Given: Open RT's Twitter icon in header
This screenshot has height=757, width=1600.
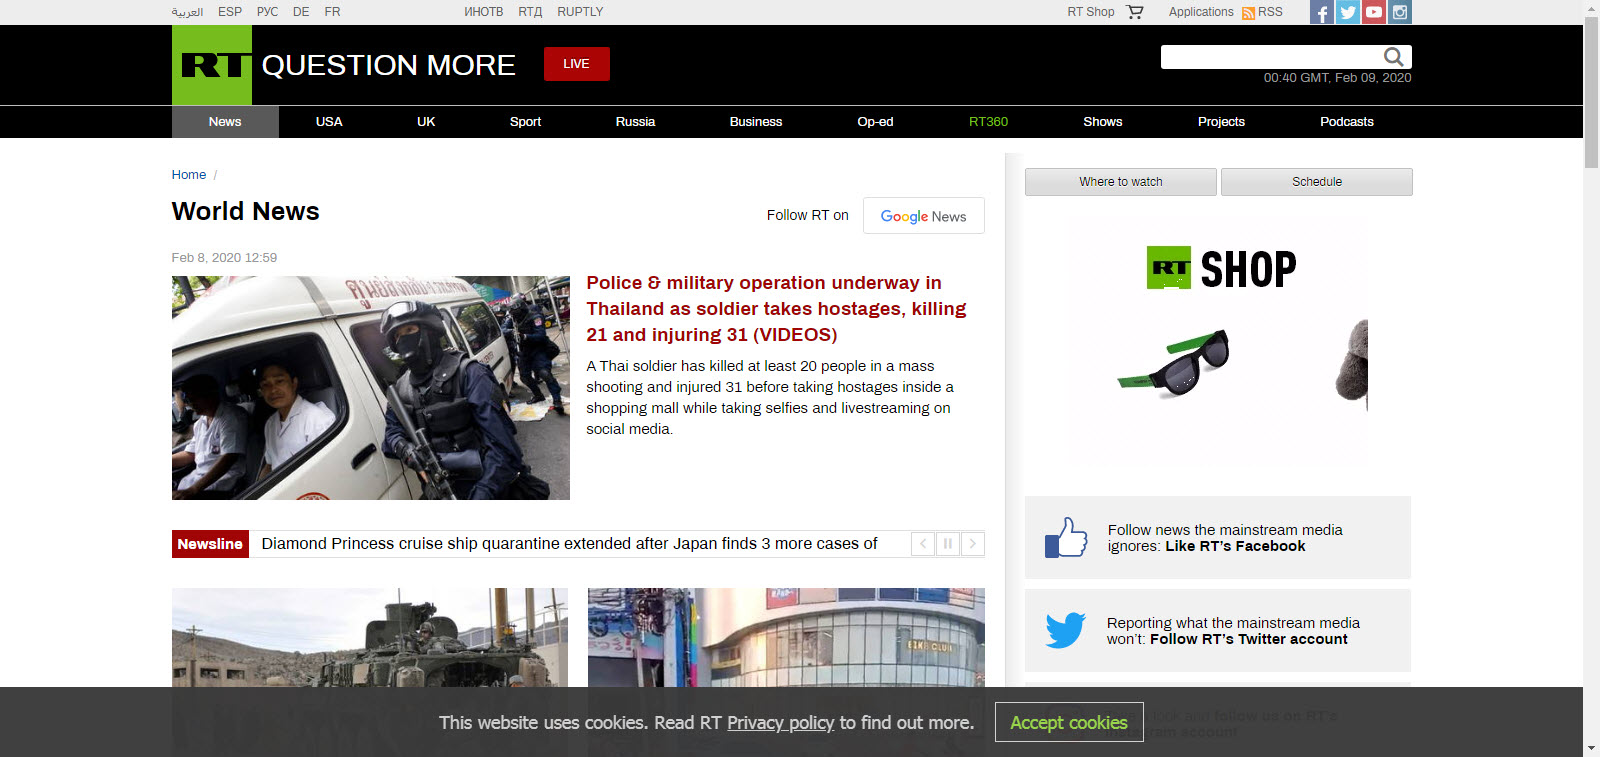Looking at the screenshot, I should pos(1348,12).
